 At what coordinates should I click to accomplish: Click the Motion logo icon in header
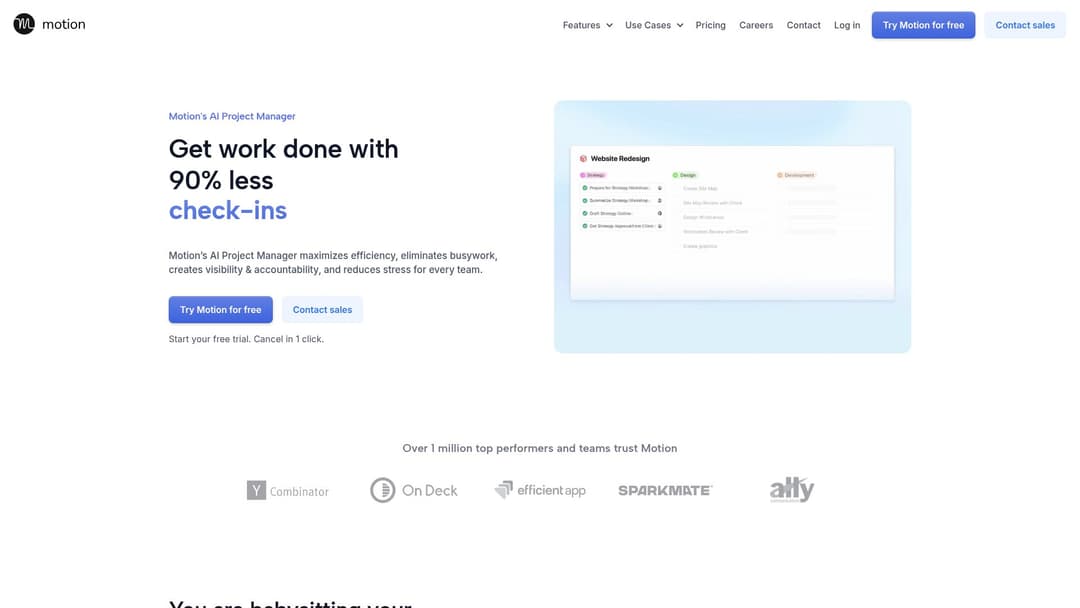[24, 24]
